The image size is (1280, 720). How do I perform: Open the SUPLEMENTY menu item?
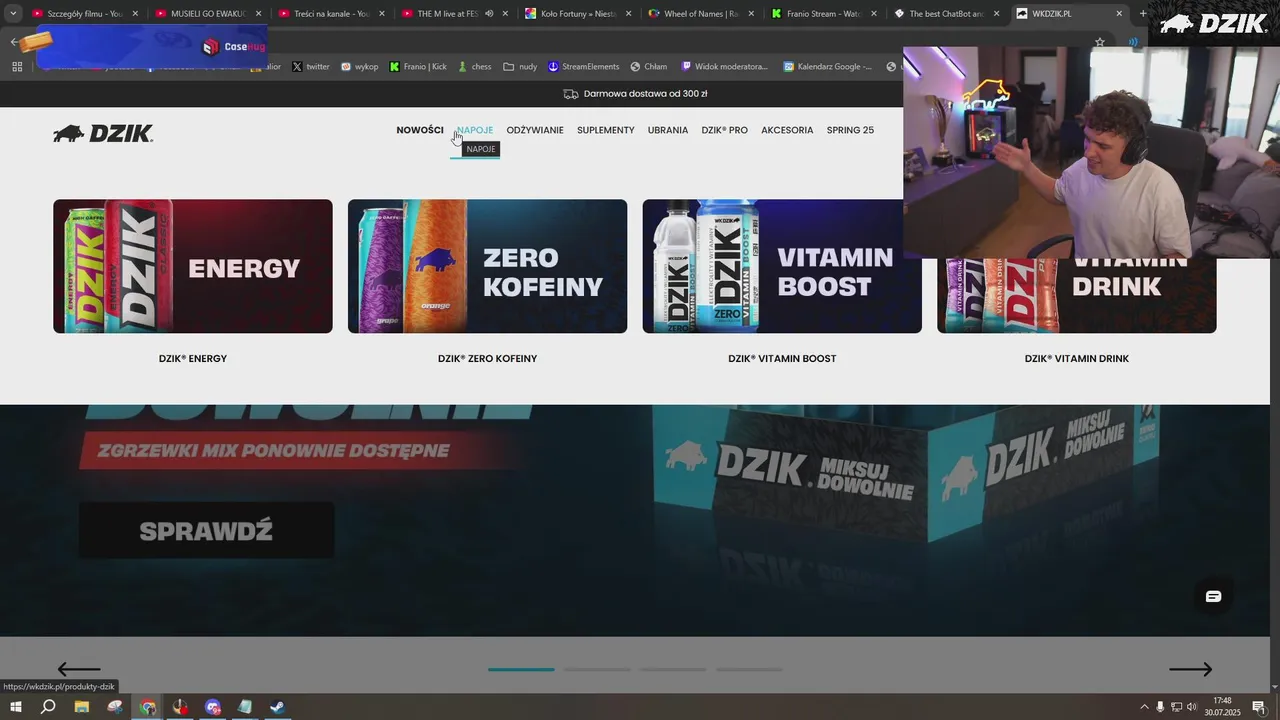point(606,130)
